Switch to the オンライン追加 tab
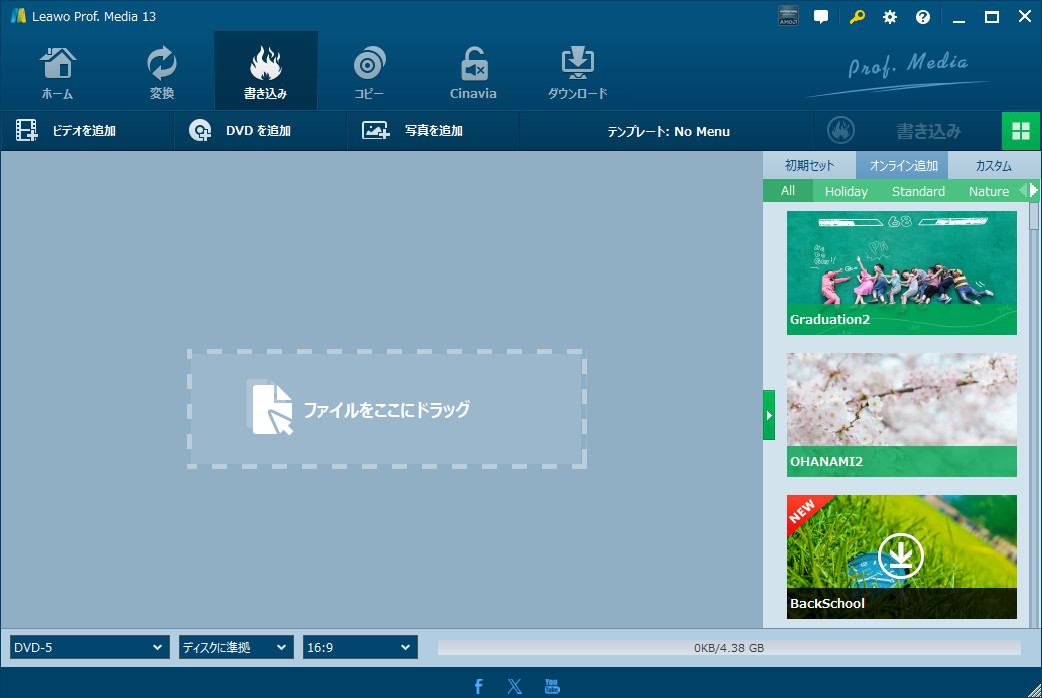This screenshot has width=1042, height=698. click(x=902, y=166)
